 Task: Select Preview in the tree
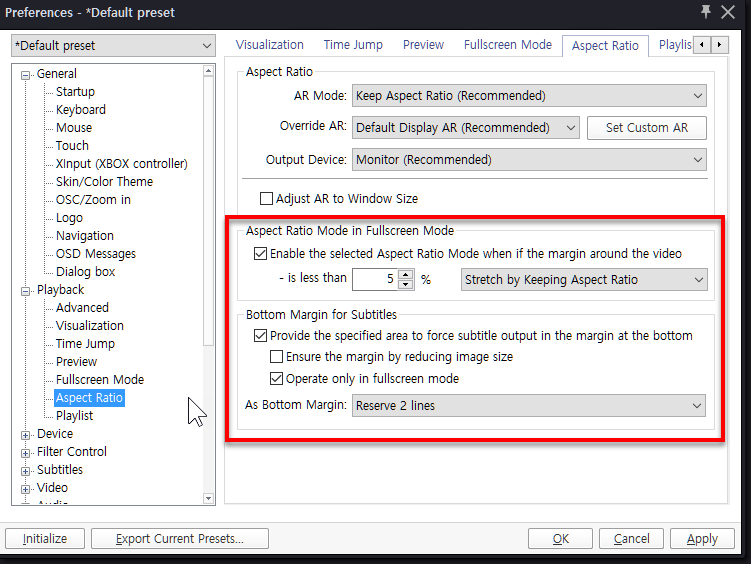[76, 361]
